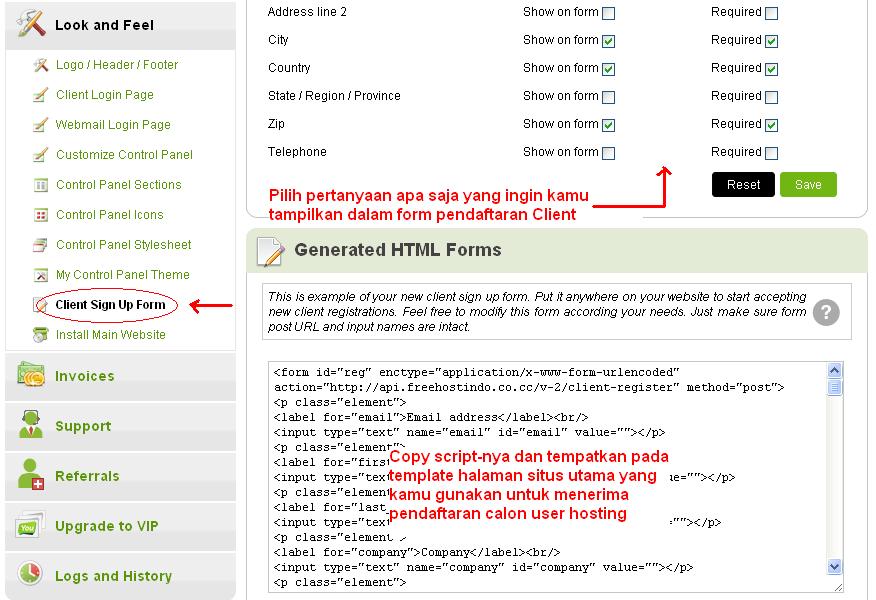The width and height of the screenshot is (876, 600).
Task: Click the Client Login Page pencil icon
Action: click(x=40, y=95)
